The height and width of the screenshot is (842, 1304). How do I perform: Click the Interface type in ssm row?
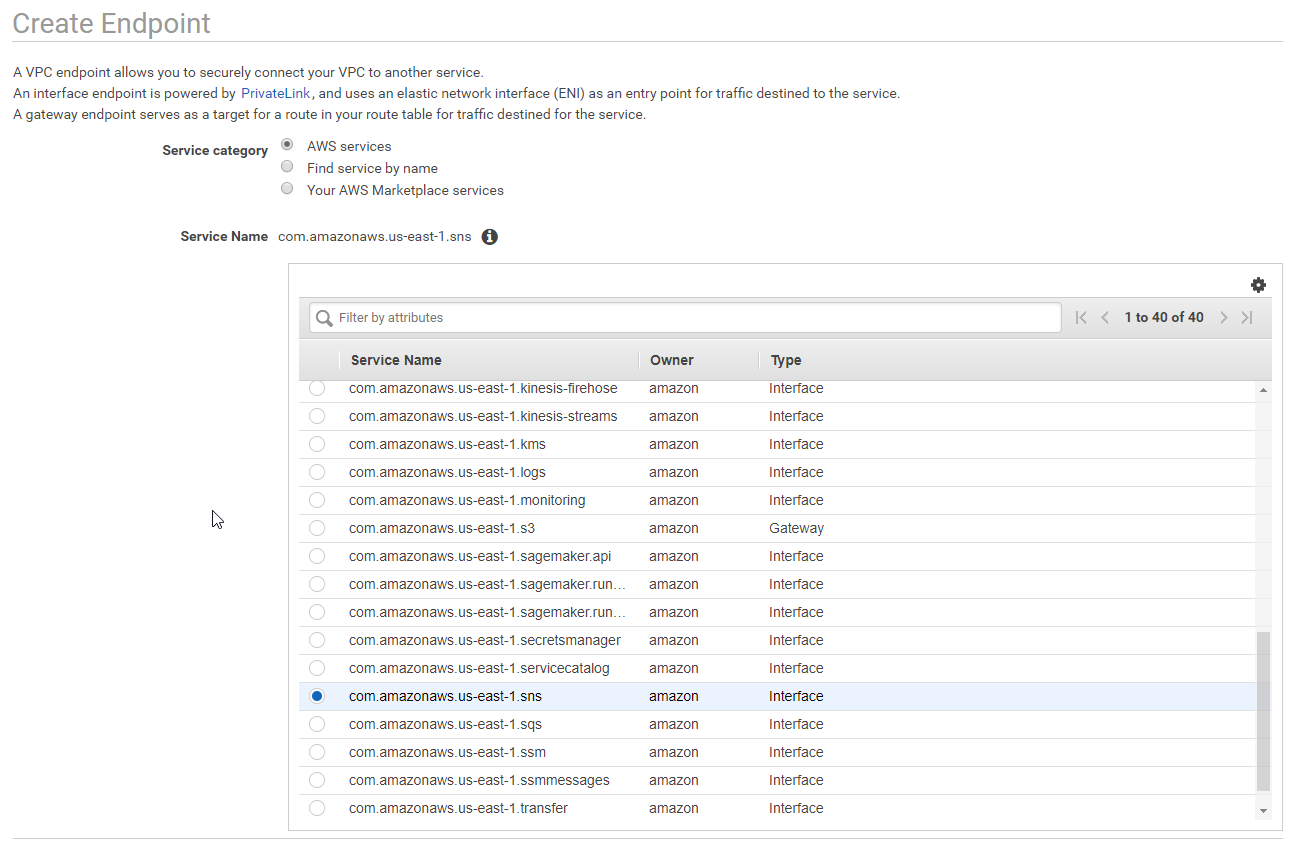[x=796, y=752]
